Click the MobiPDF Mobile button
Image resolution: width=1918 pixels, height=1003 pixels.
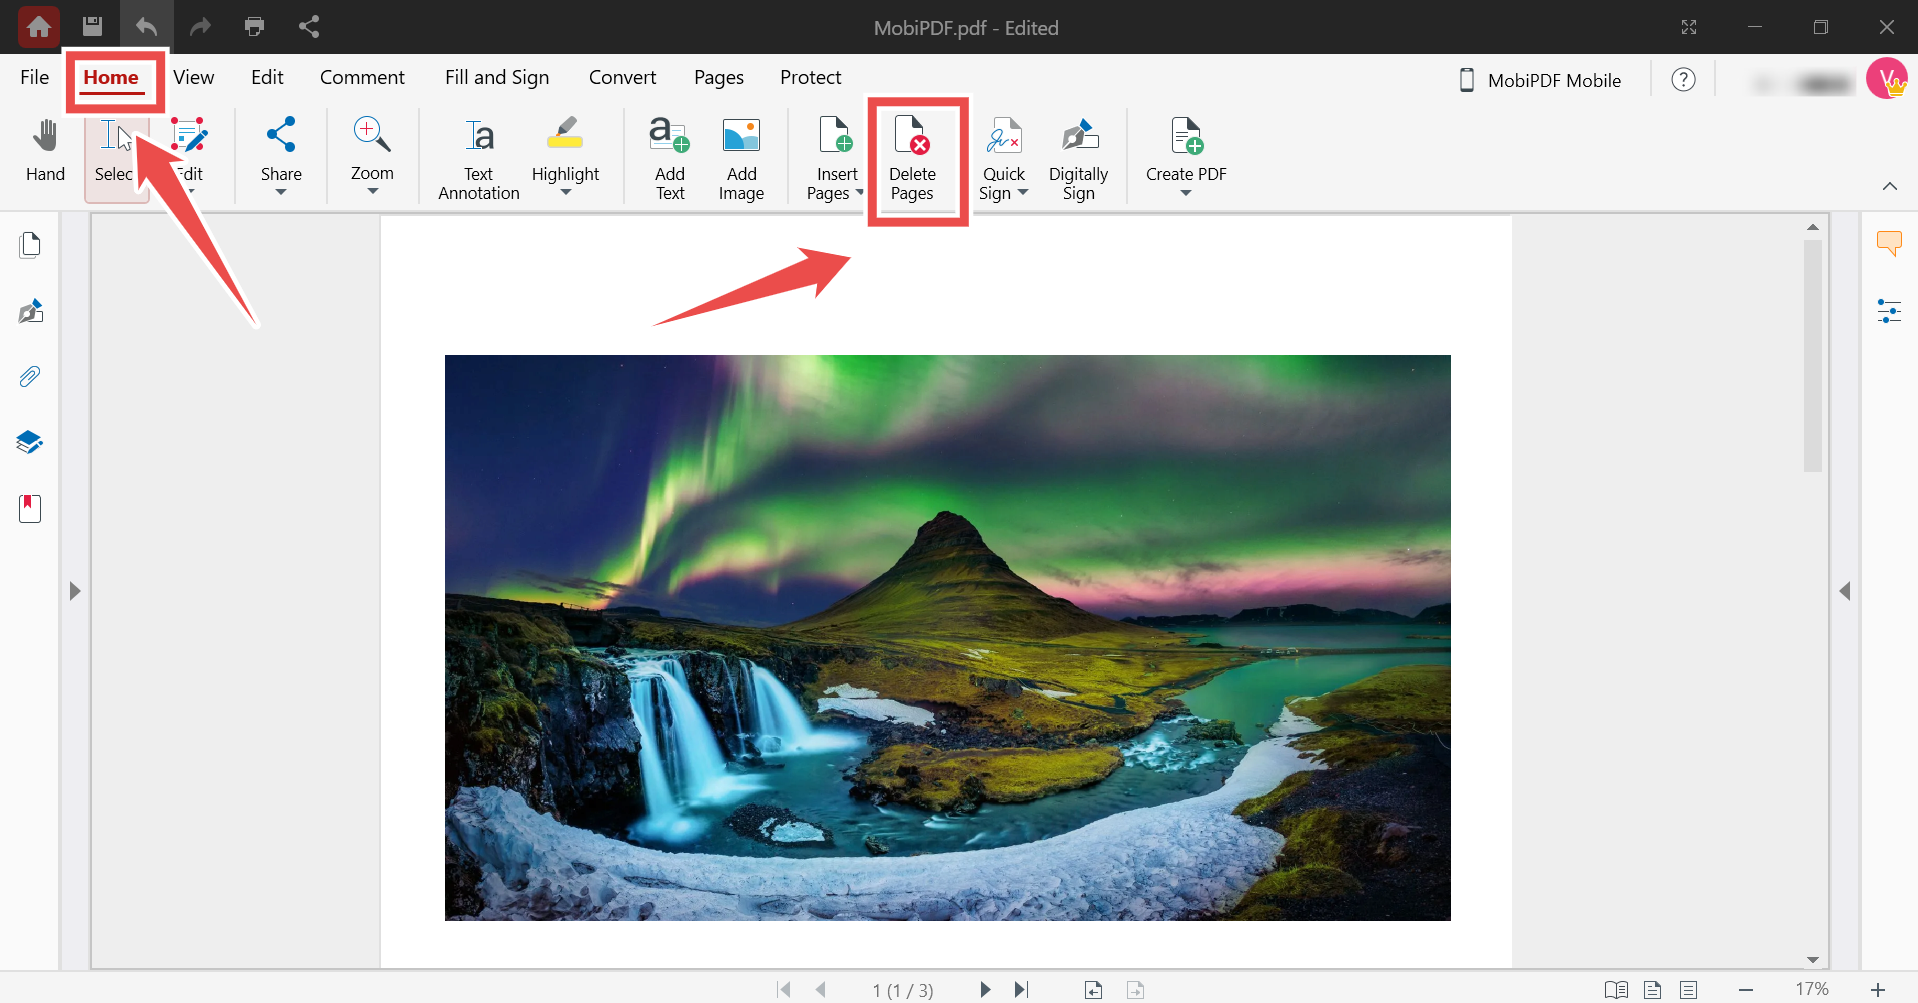(1541, 80)
